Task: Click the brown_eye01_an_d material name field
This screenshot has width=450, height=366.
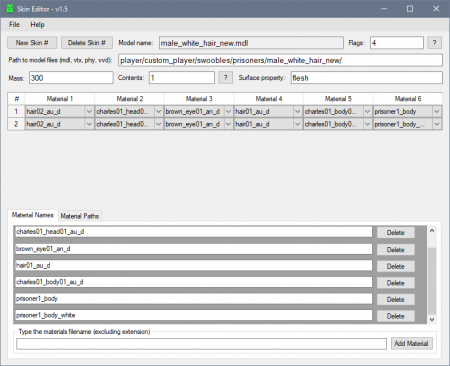Action: tap(193, 249)
